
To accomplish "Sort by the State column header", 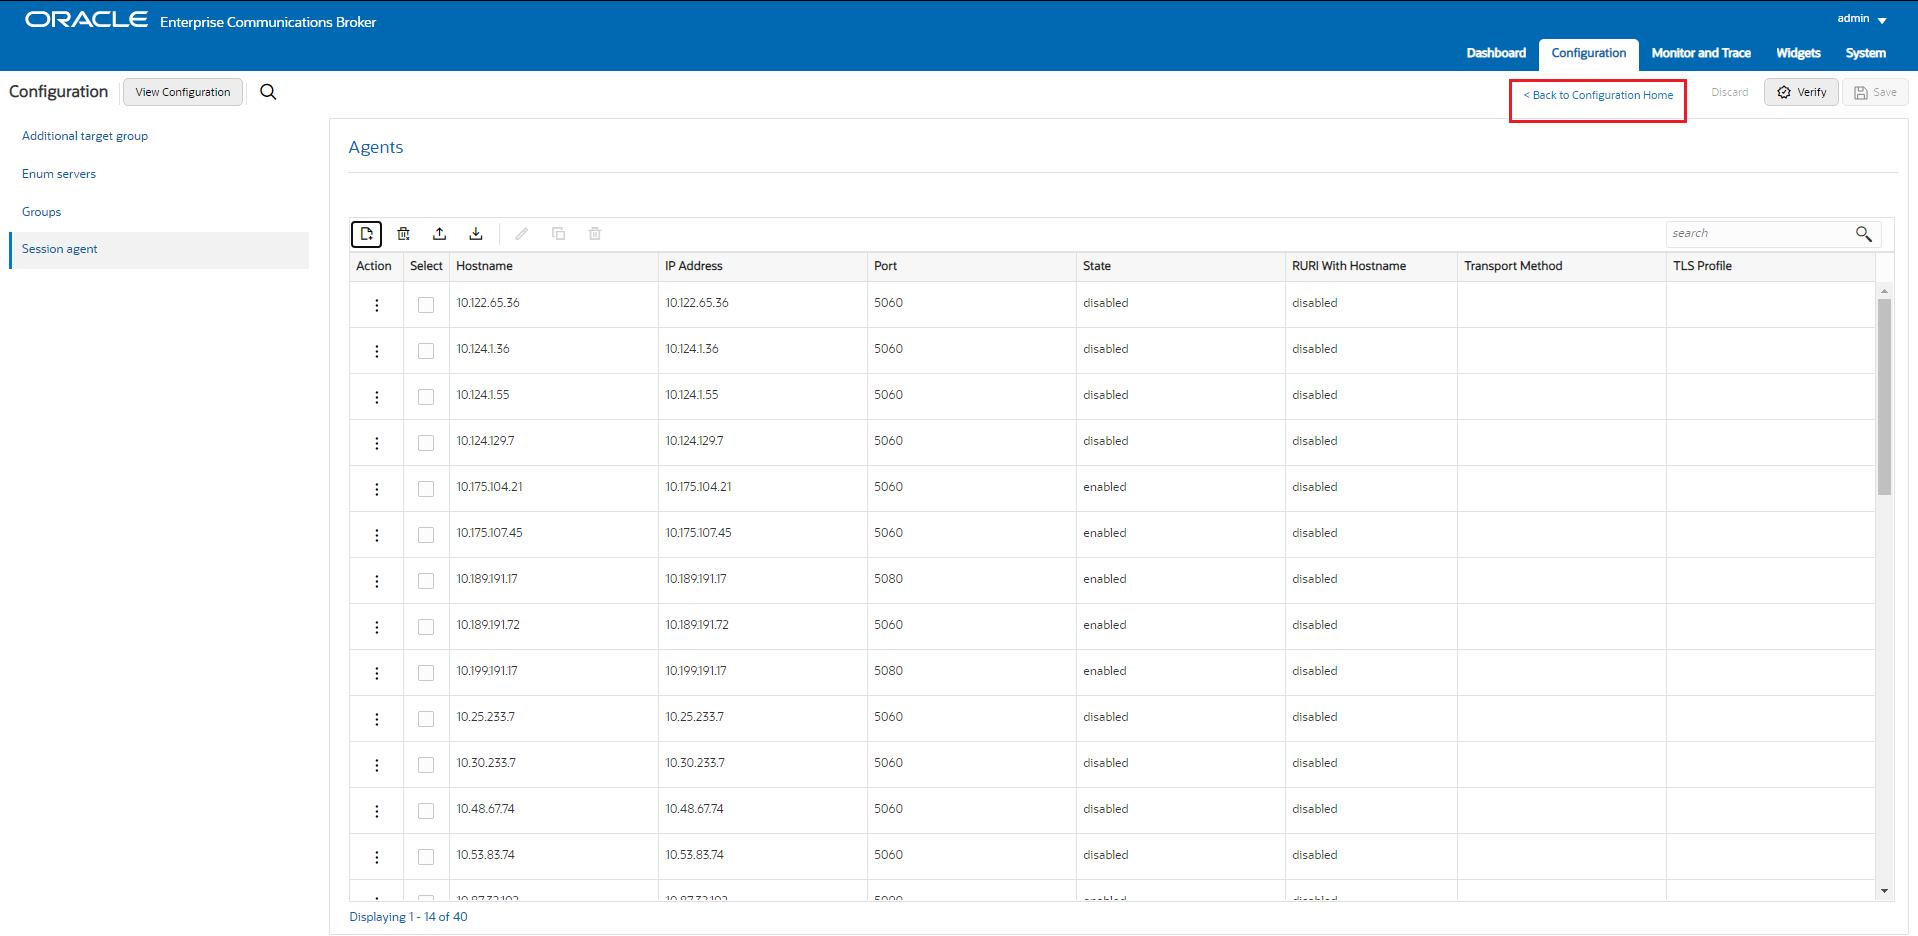I will point(1180,266).
